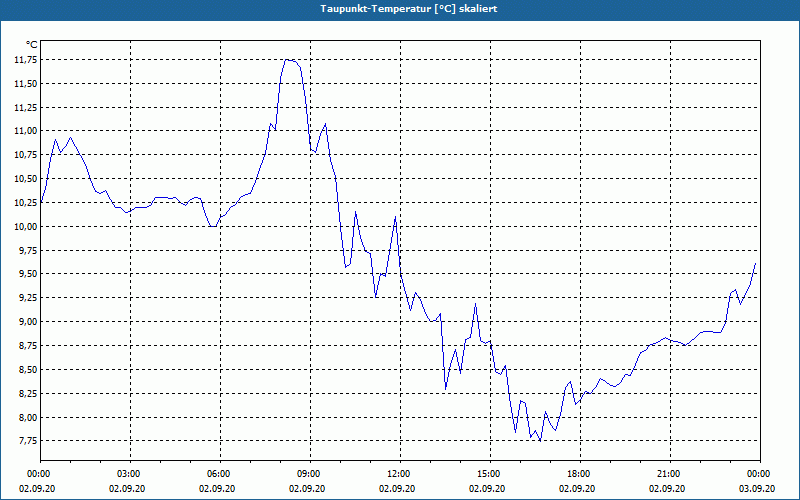Click the 9,00 y-axis label
This screenshot has height=500, width=800.
pos(28,321)
